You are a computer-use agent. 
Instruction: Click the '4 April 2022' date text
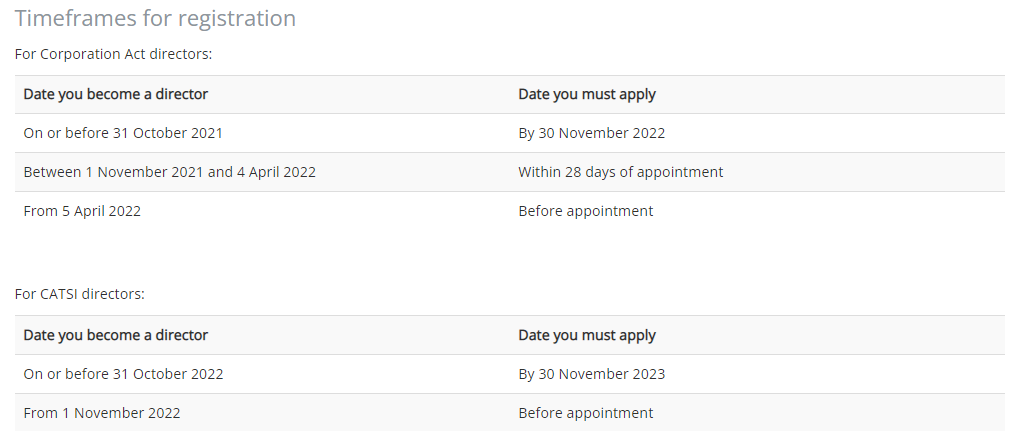(x=276, y=172)
